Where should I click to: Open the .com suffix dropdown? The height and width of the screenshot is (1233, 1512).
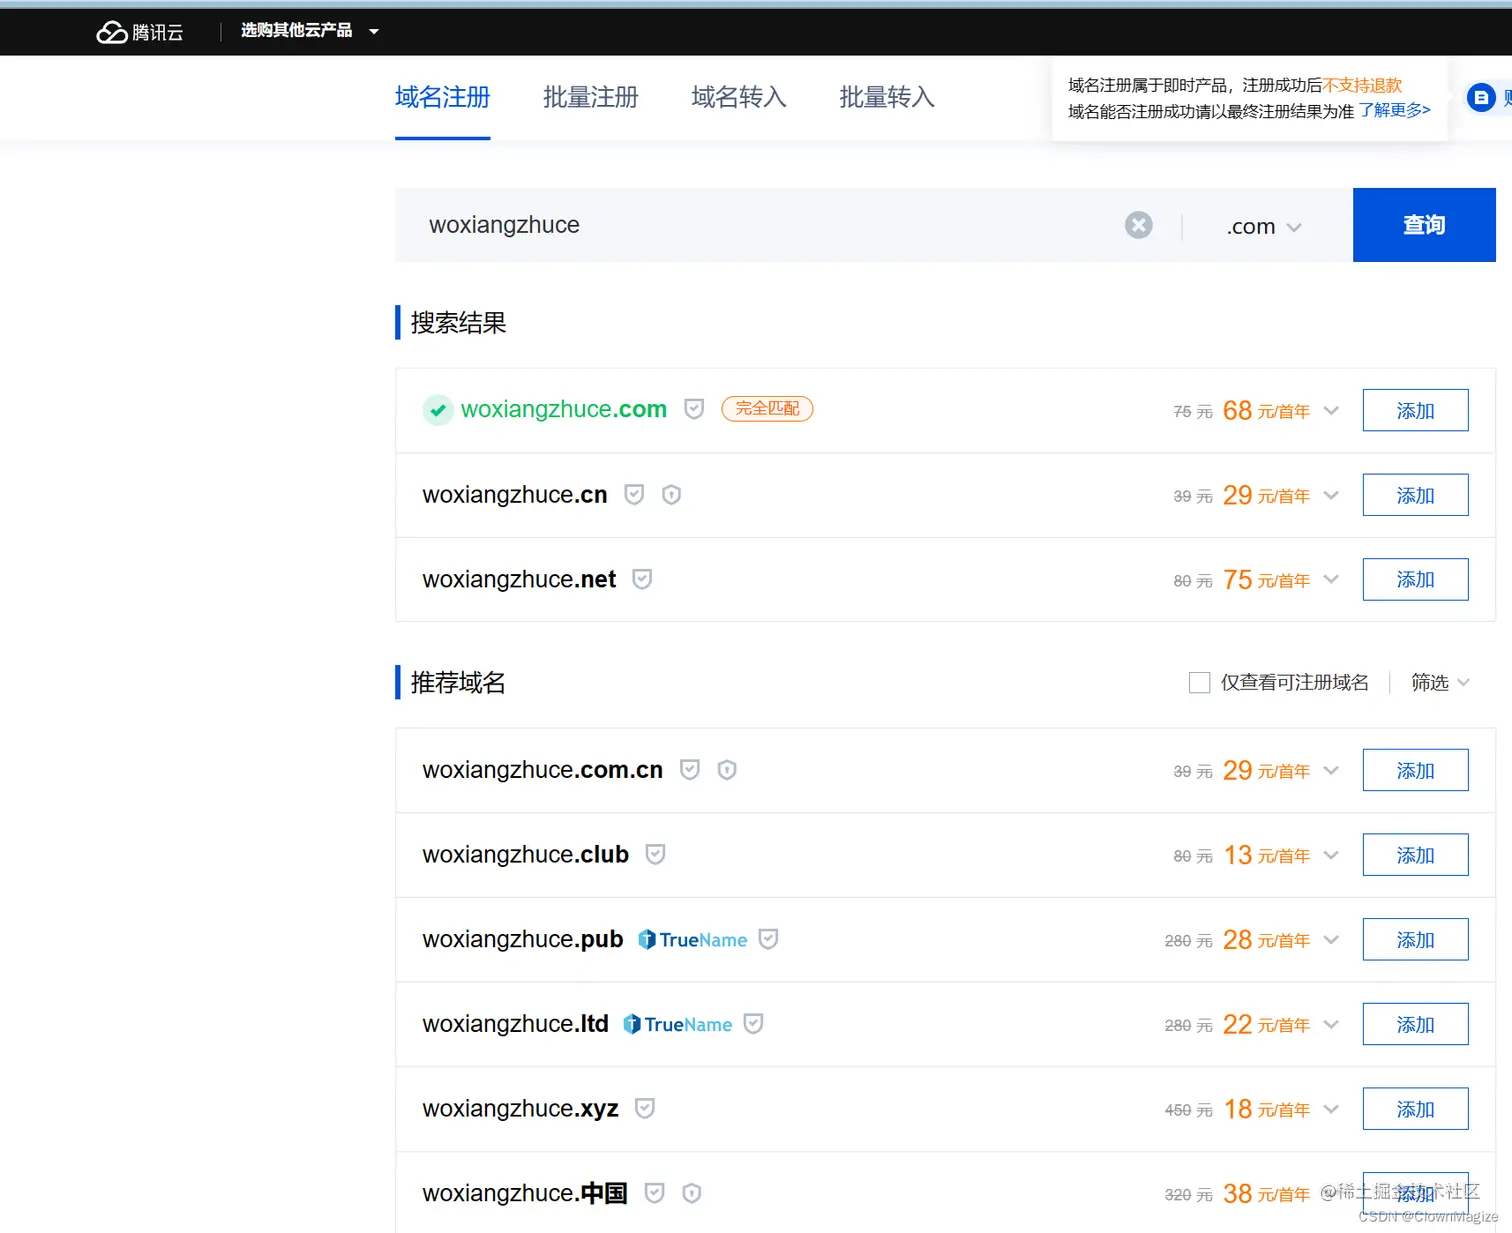[1263, 225]
